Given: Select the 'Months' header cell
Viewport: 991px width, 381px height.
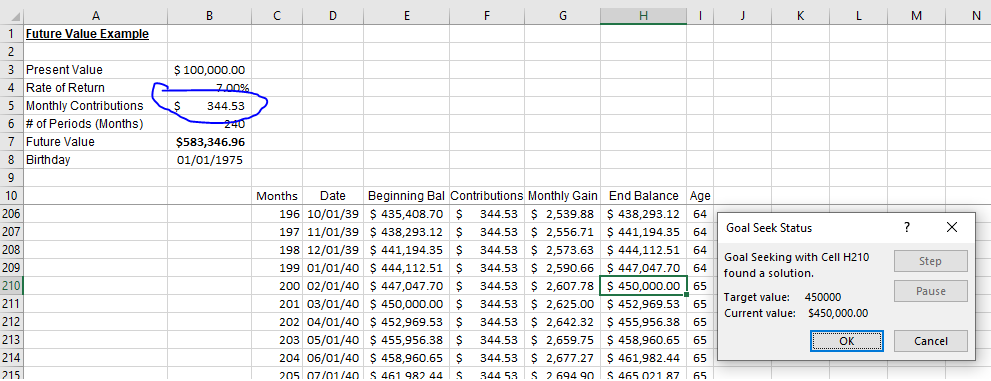Looking at the screenshot, I should point(277,196).
